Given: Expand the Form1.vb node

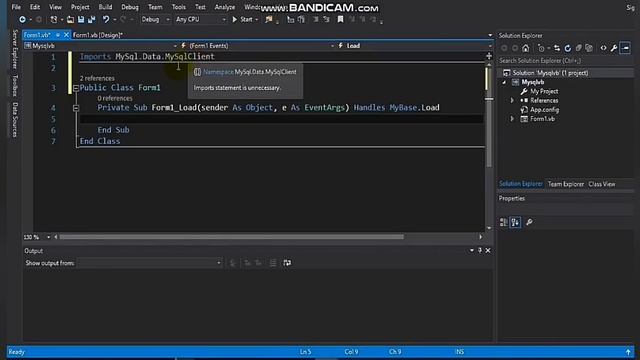Looking at the screenshot, I should [512, 119].
